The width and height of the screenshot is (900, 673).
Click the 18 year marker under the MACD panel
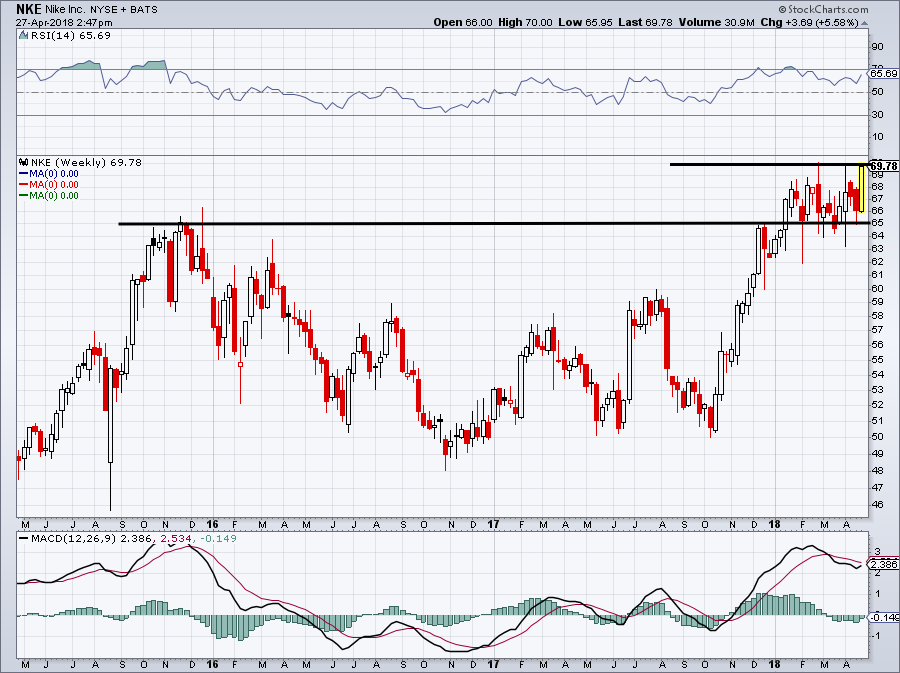(774, 665)
